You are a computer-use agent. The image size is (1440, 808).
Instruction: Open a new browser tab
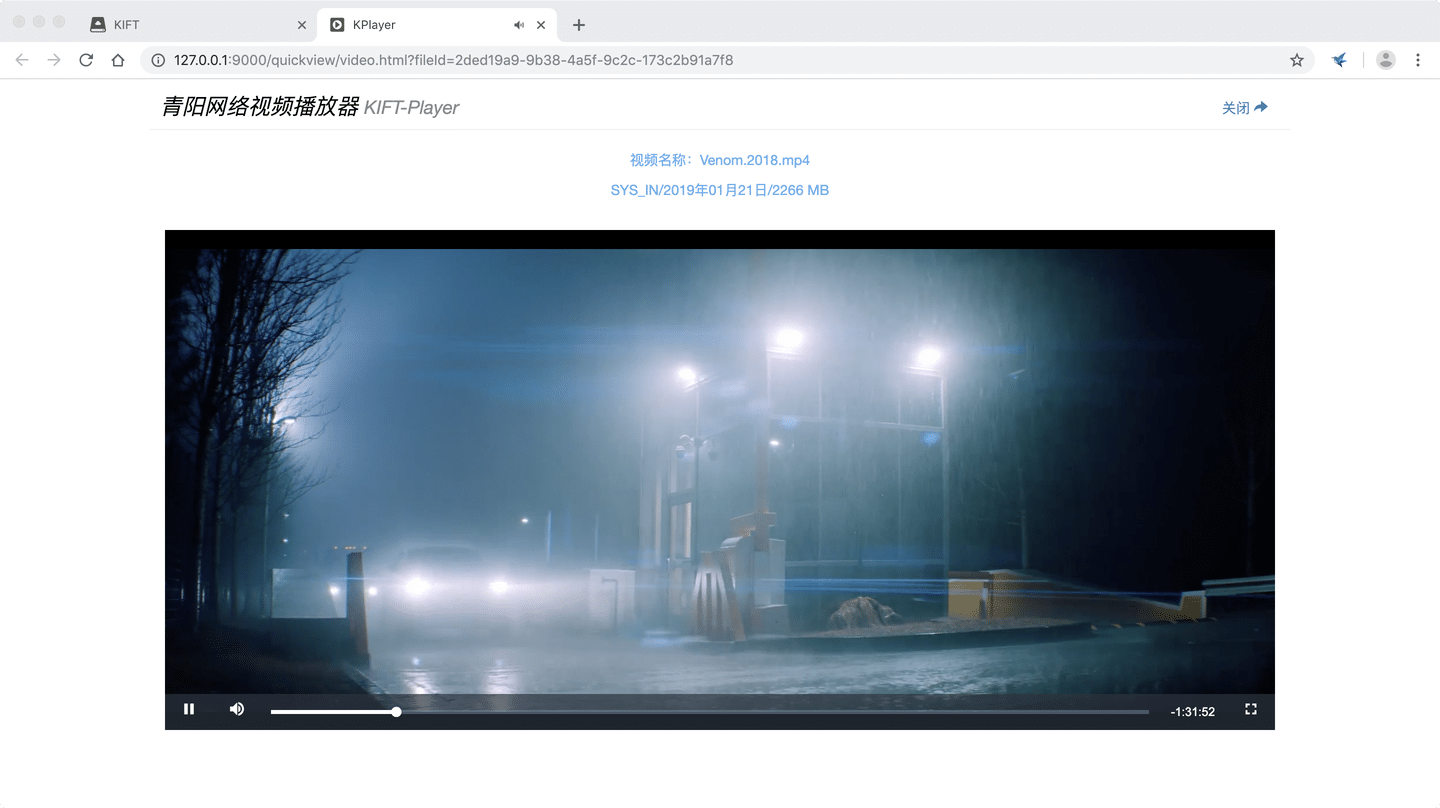(x=579, y=25)
